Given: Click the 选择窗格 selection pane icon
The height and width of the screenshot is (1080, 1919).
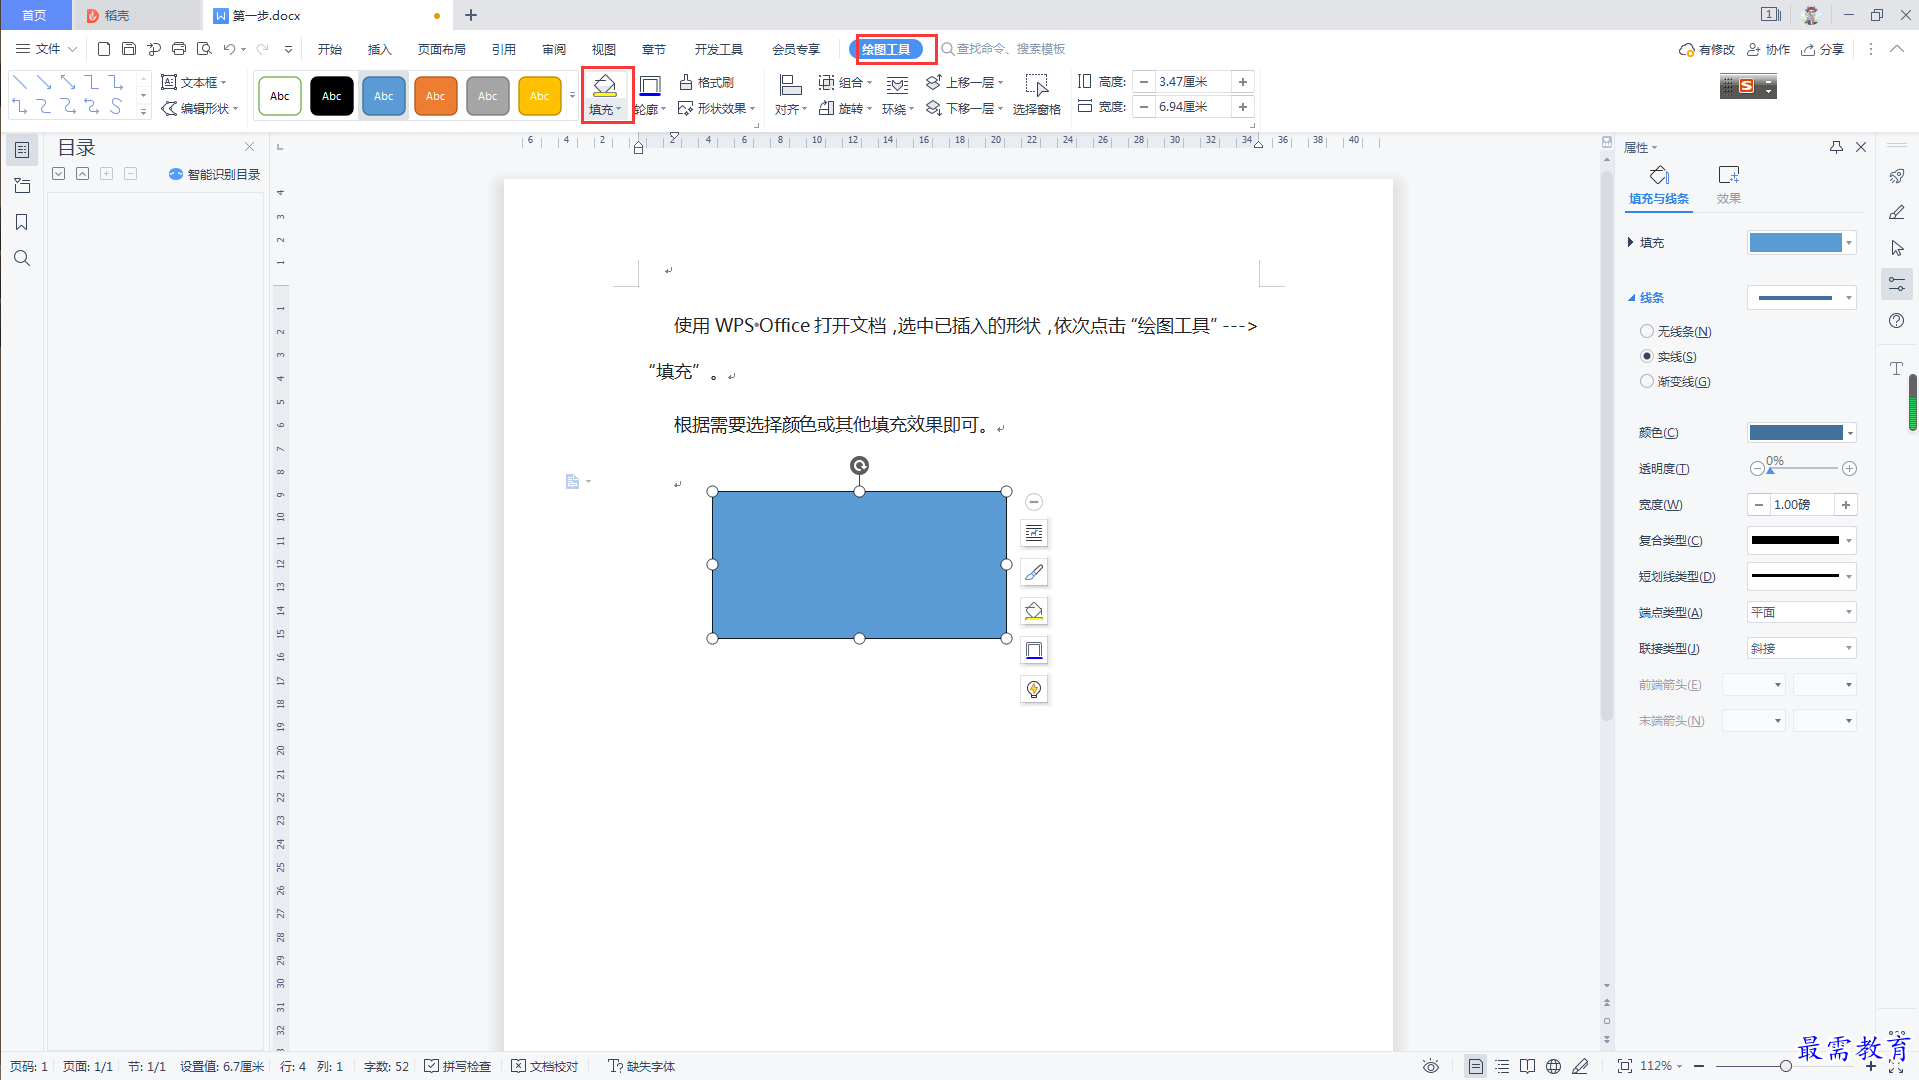Looking at the screenshot, I should [x=1036, y=86].
